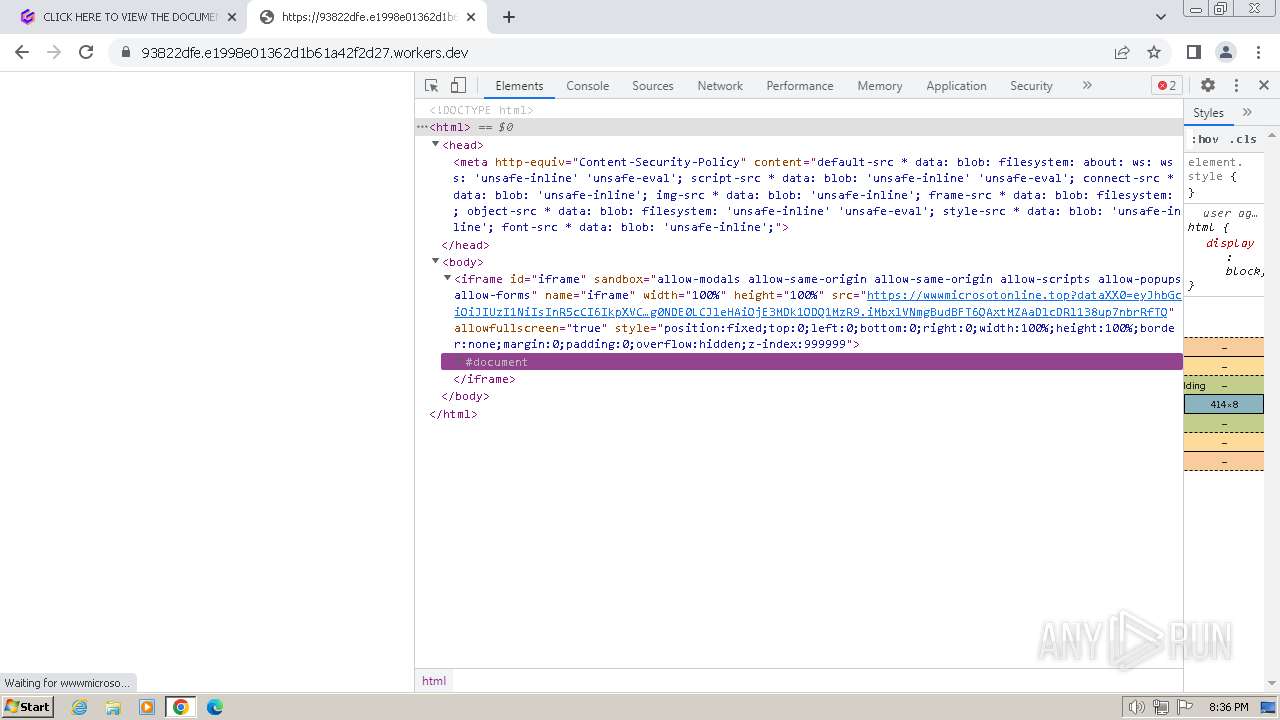Screen dimensions: 1280x720
Task: Click the html breadcrumb at the bottom
Action: (434, 681)
